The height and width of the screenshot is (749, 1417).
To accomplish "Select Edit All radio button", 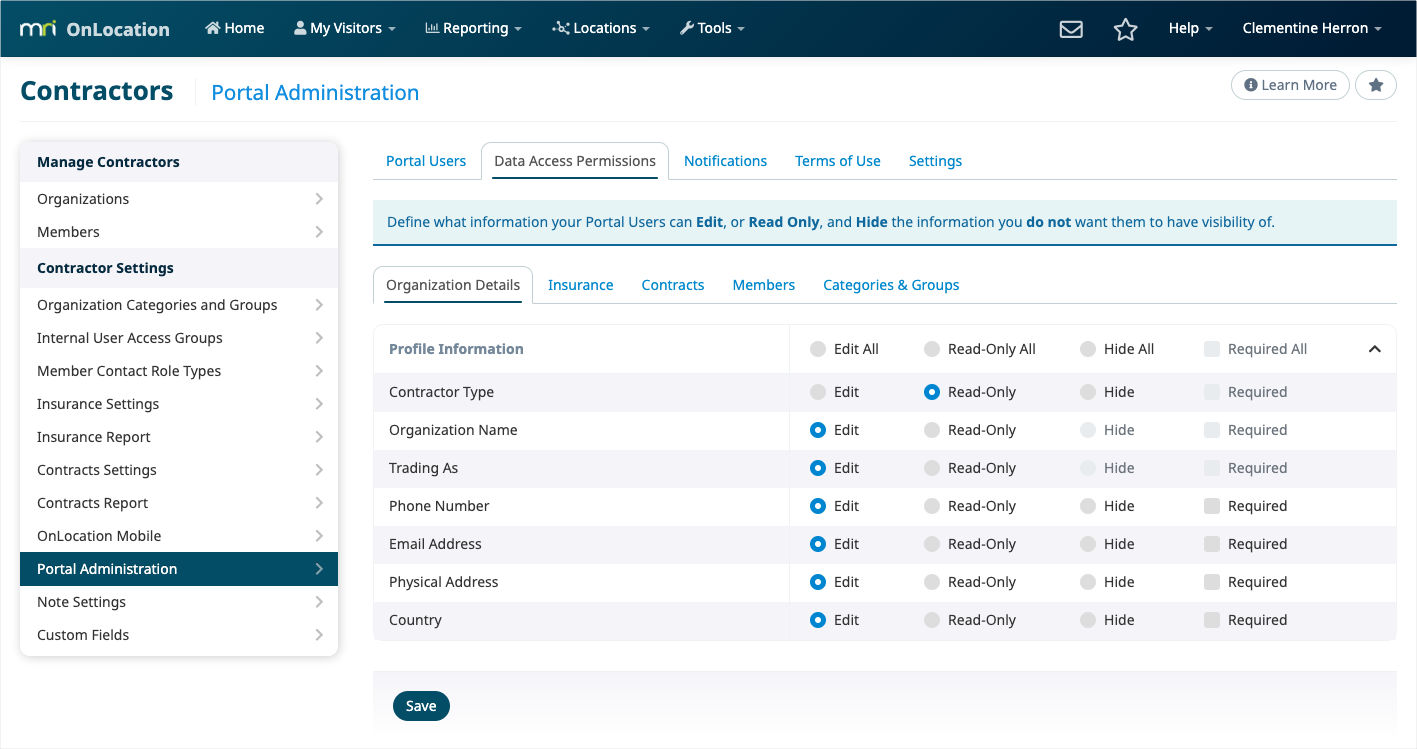I will click(x=818, y=349).
